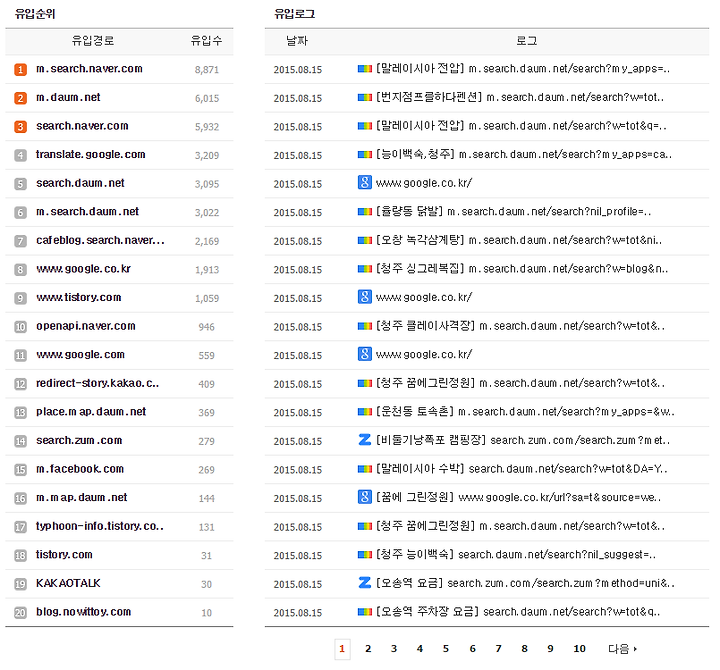Screen dimensions: 720x670
Task: Open cafeblog.search.naver... referrer entry
Action: click(x=101, y=240)
